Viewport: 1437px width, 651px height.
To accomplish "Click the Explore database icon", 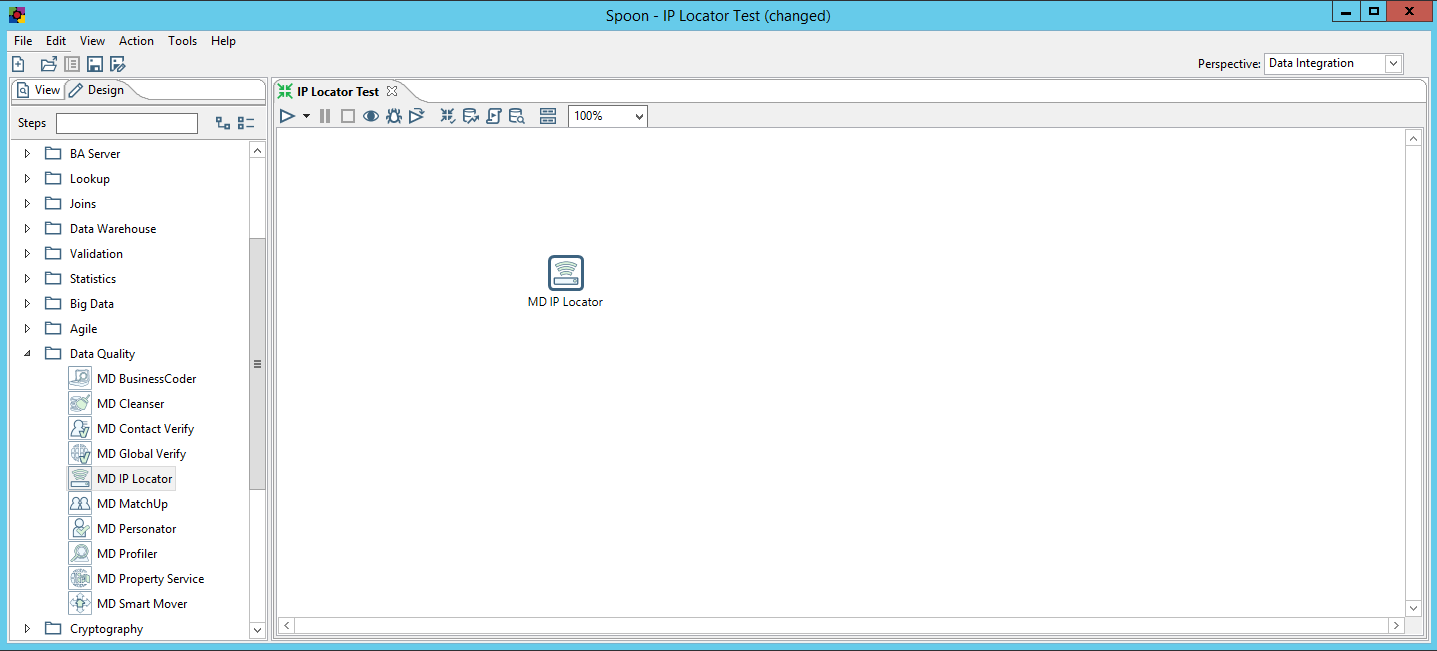I will coord(516,116).
